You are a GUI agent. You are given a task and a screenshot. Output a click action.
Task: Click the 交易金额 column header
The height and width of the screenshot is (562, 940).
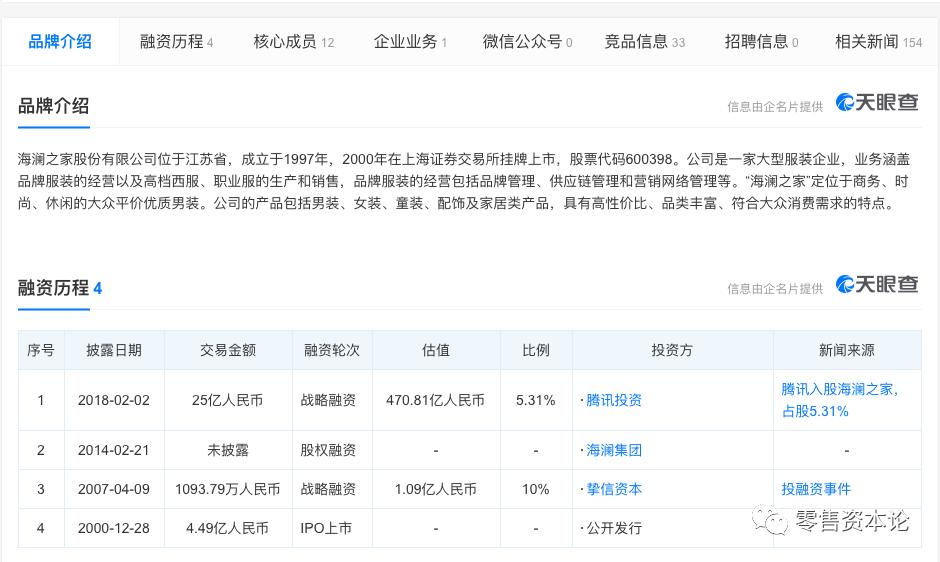point(228,350)
